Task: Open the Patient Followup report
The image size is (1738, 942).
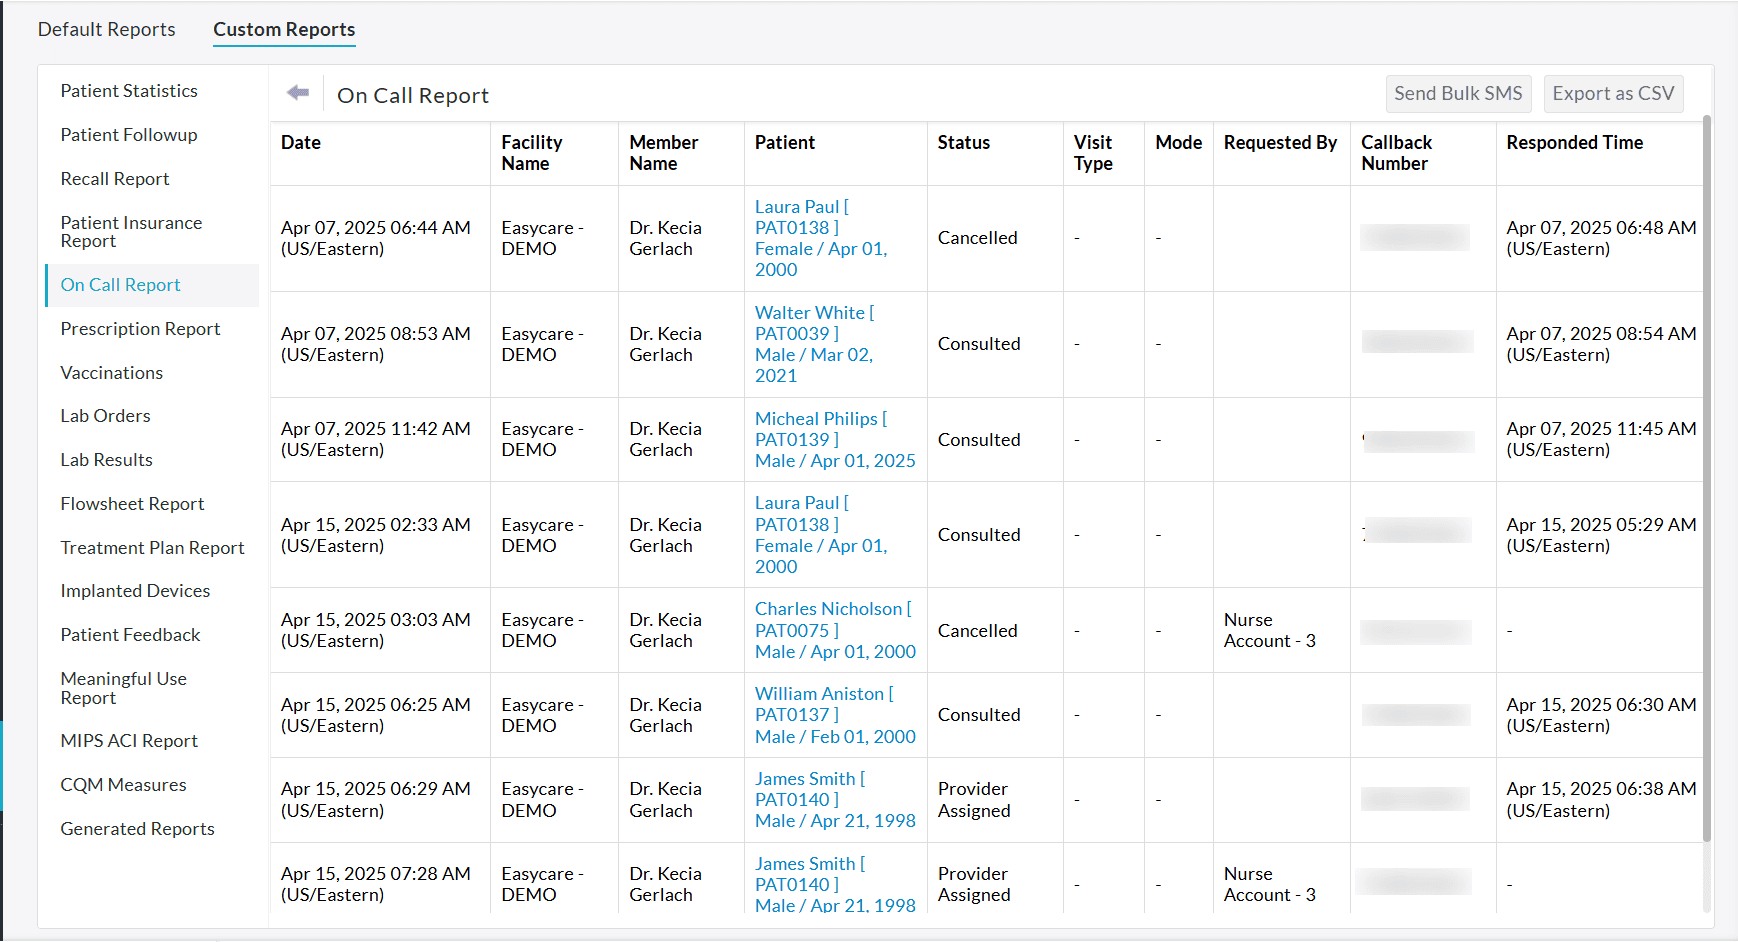Action: pos(128,134)
